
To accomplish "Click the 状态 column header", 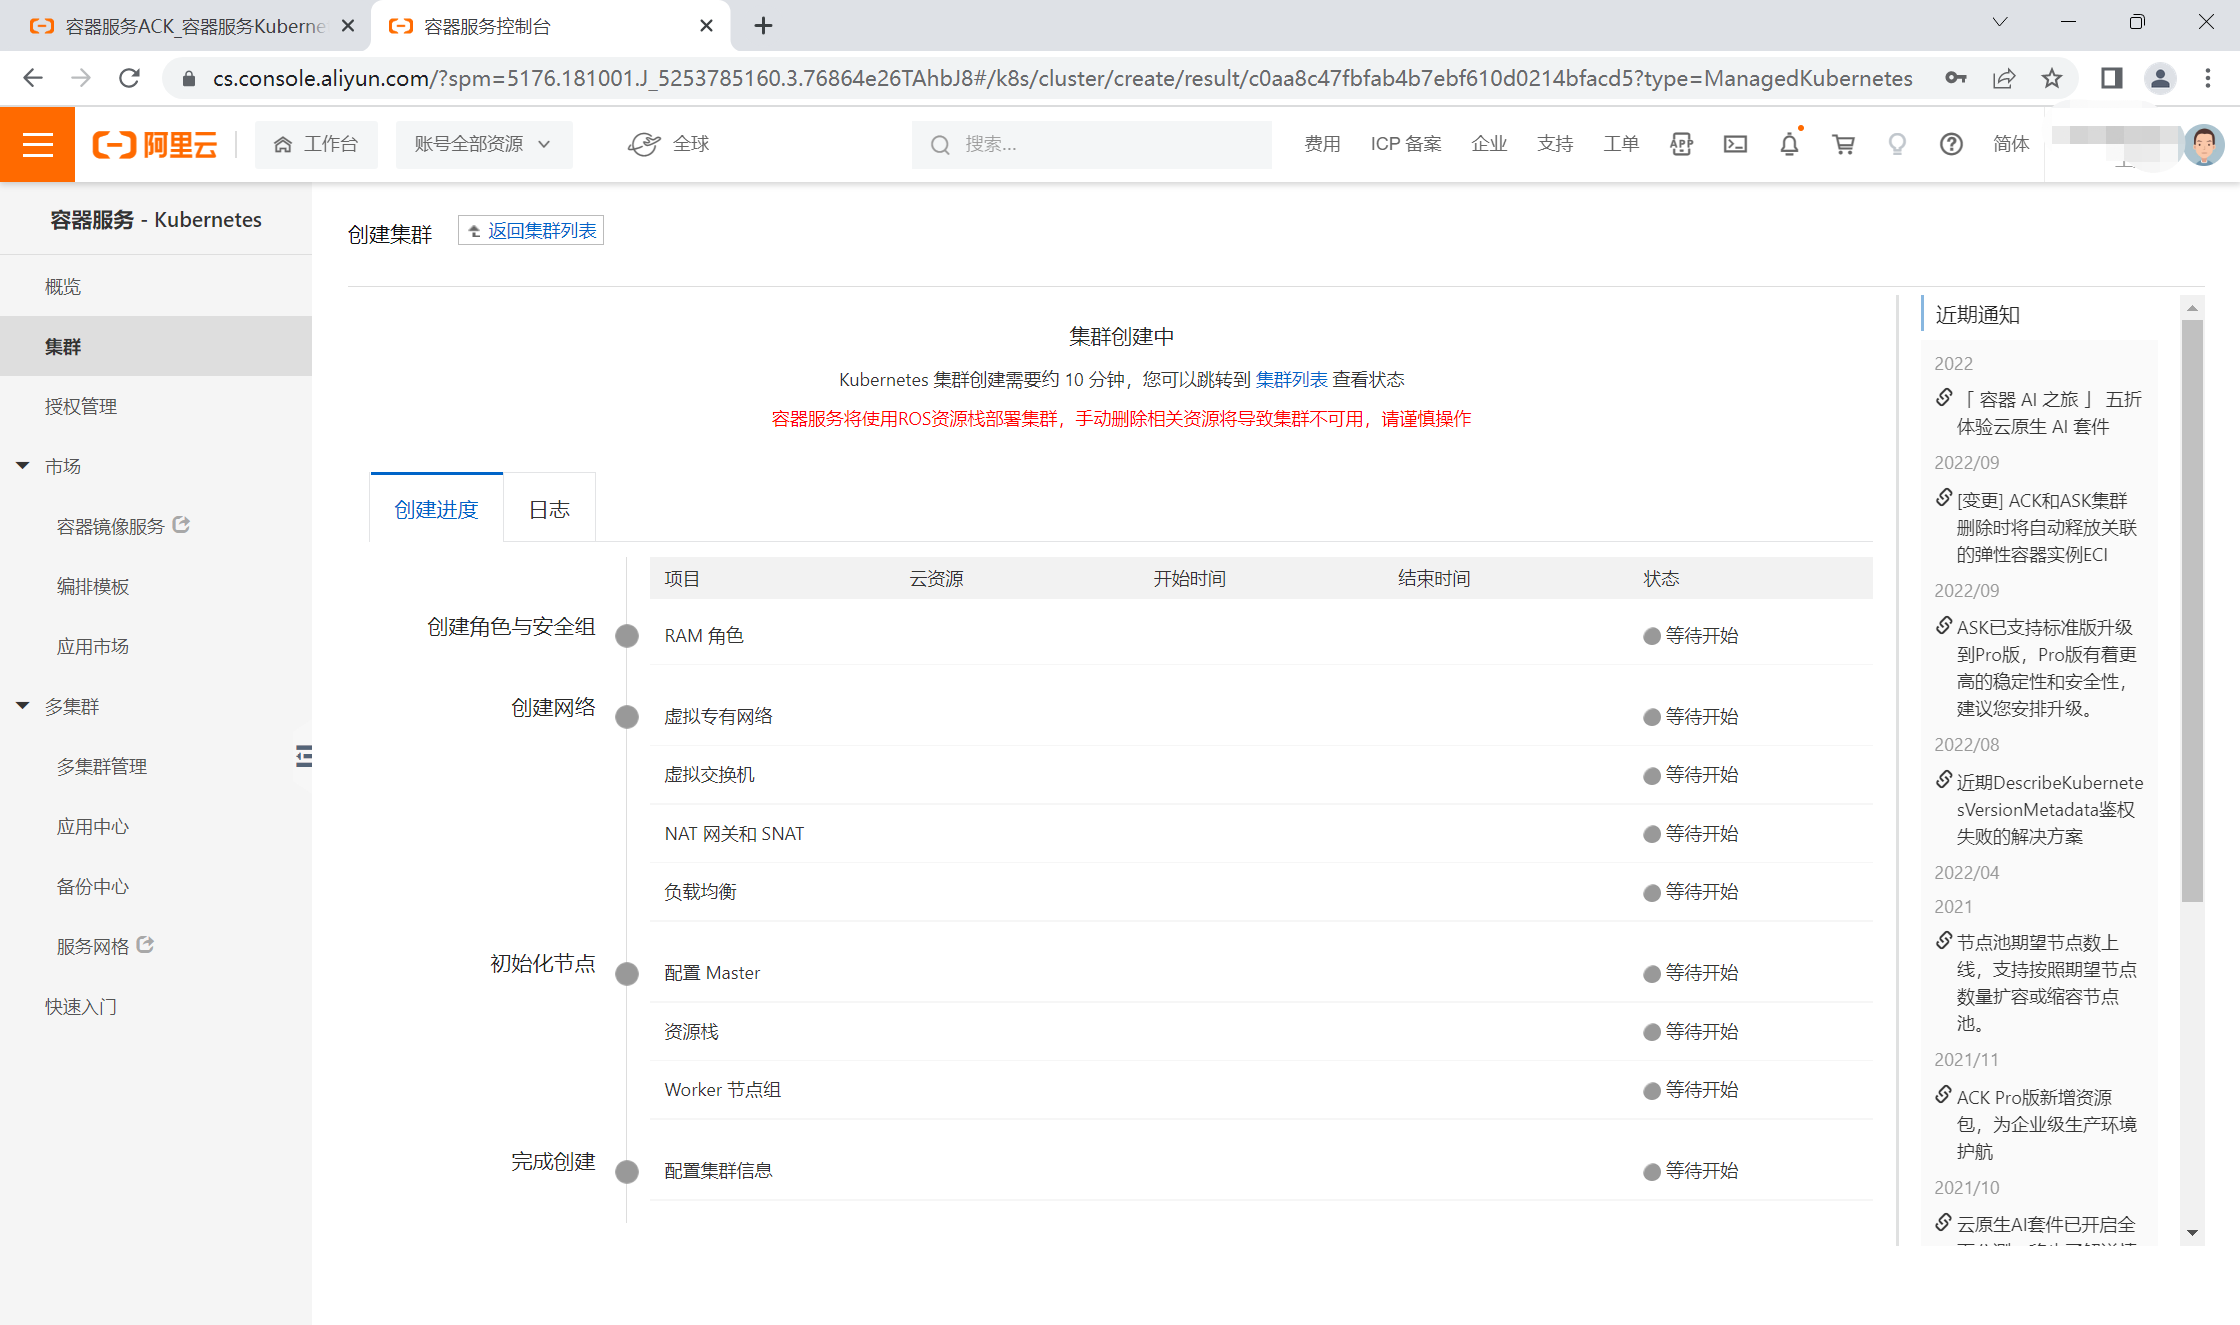I will (x=1661, y=578).
